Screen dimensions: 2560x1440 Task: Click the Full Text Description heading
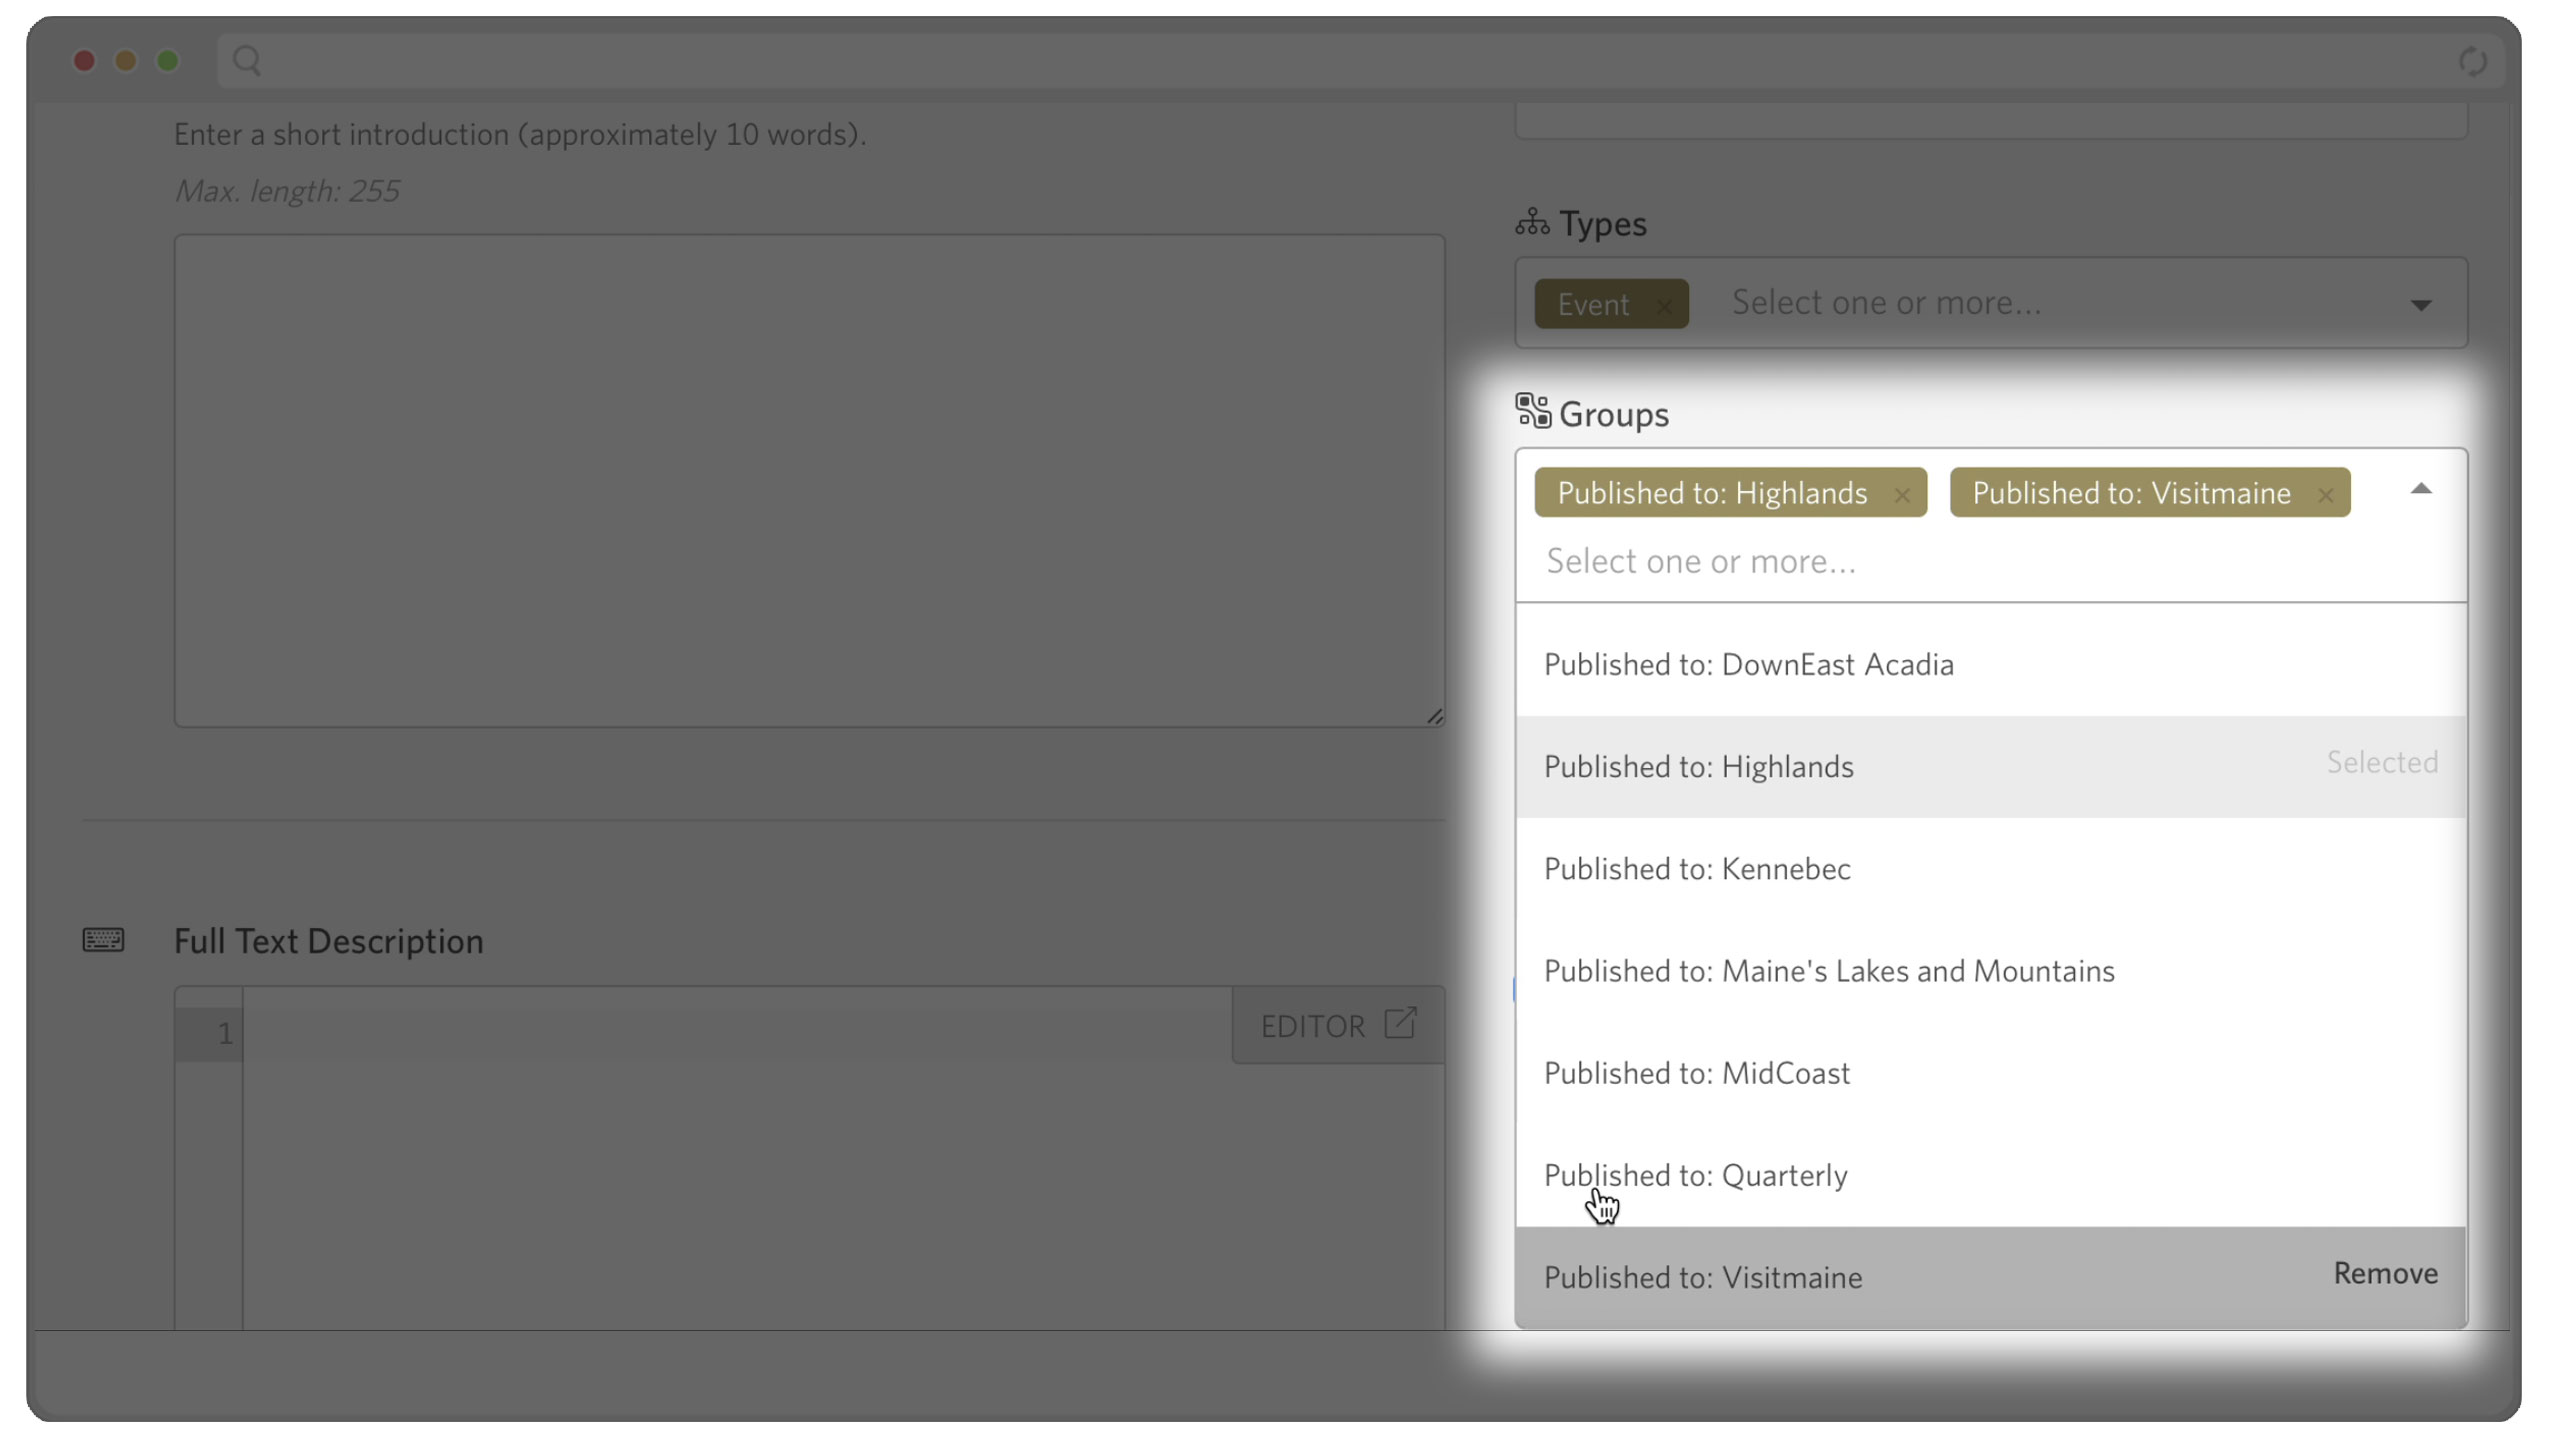(328, 942)
